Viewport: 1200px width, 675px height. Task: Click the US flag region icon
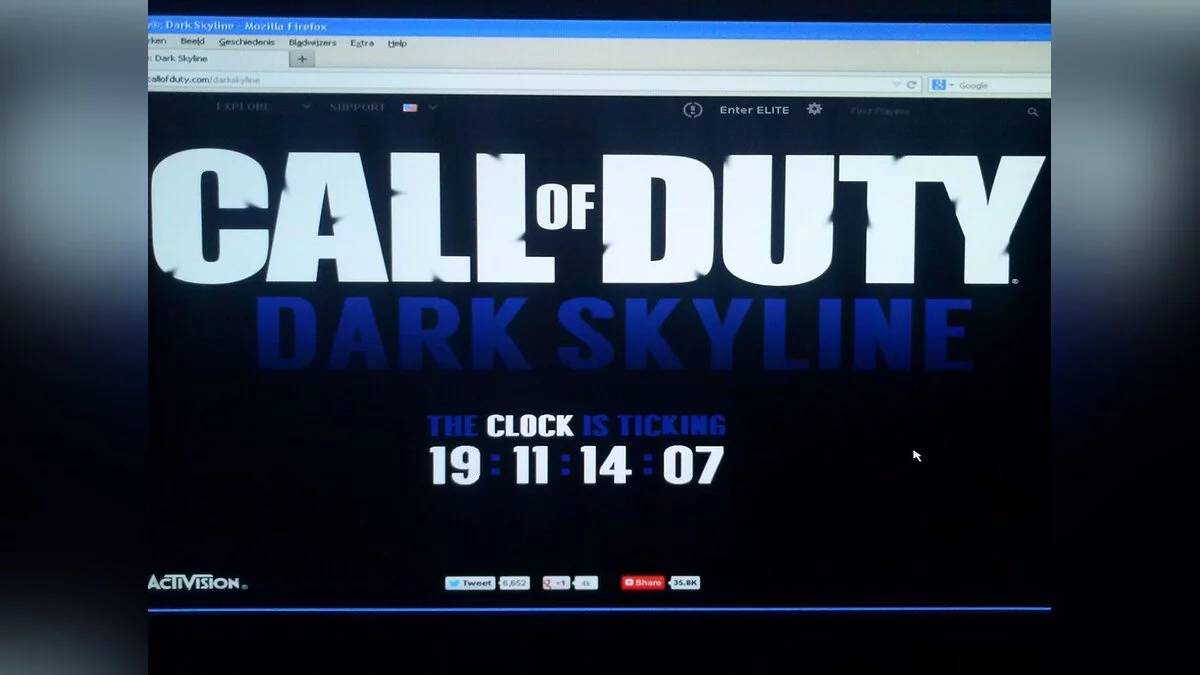pos(410,107)
